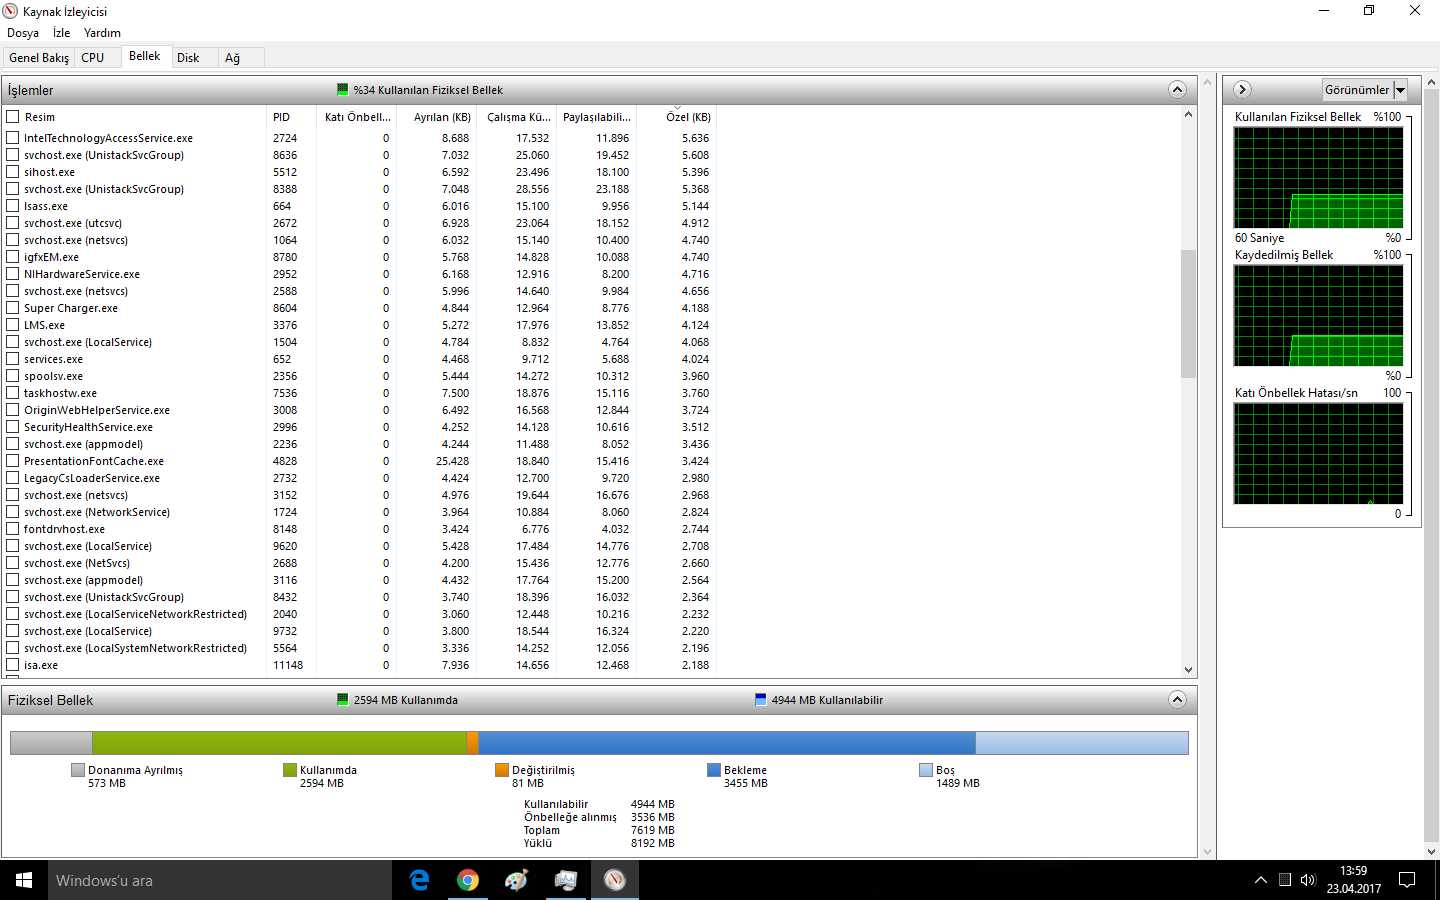Click the green physical memory usage indicator
Viewport: 1440px width, 900px height.
pos(343,90)
